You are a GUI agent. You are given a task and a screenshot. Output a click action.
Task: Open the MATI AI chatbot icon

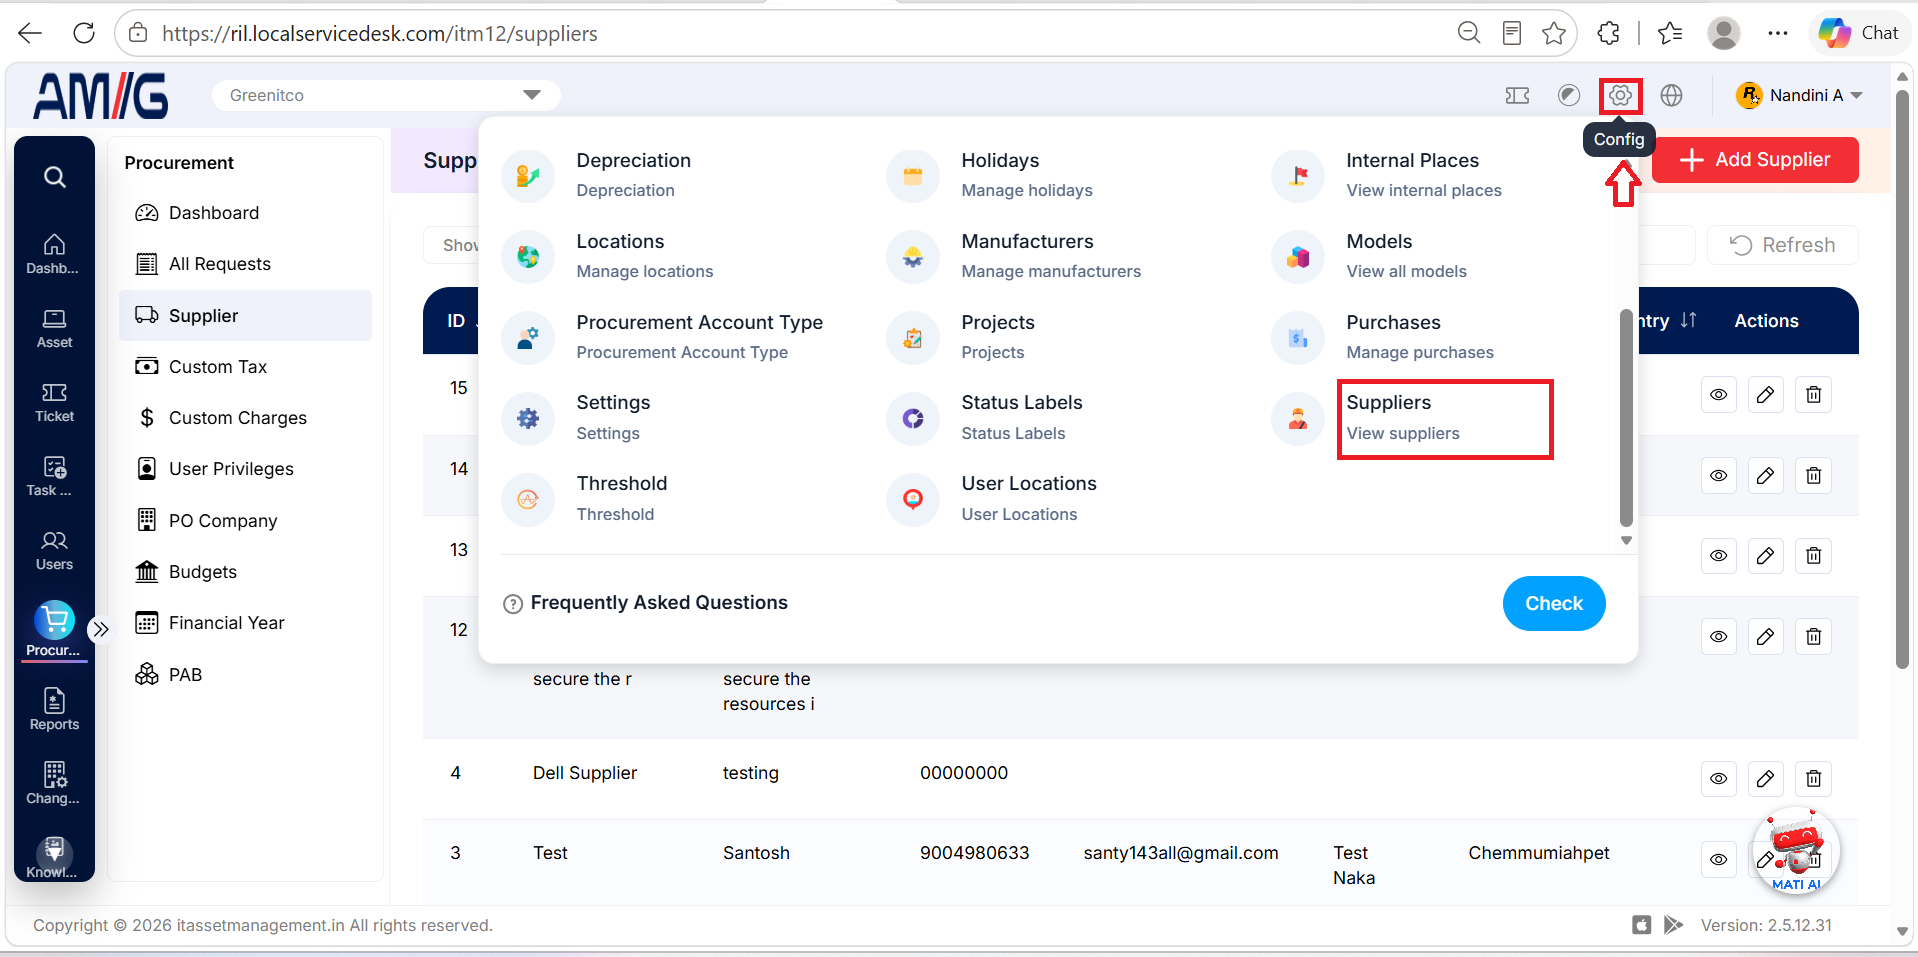(1797, 851)
